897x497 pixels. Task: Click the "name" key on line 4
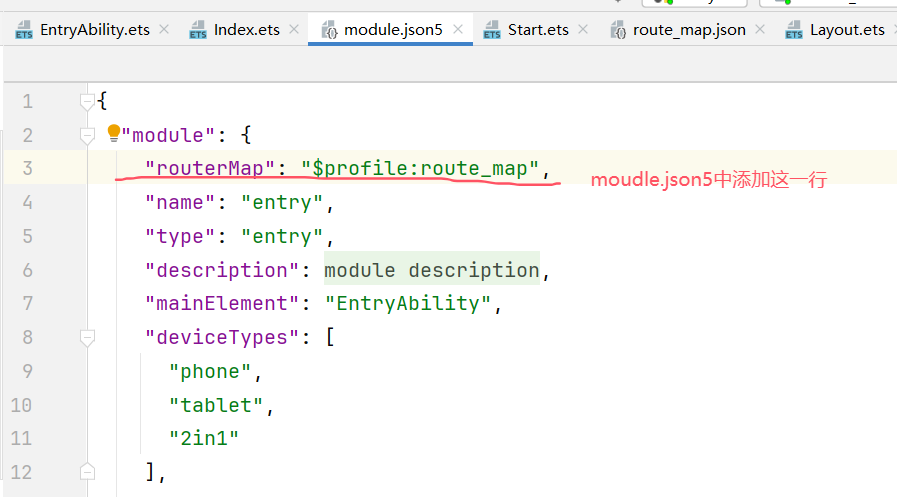(180, 202)
